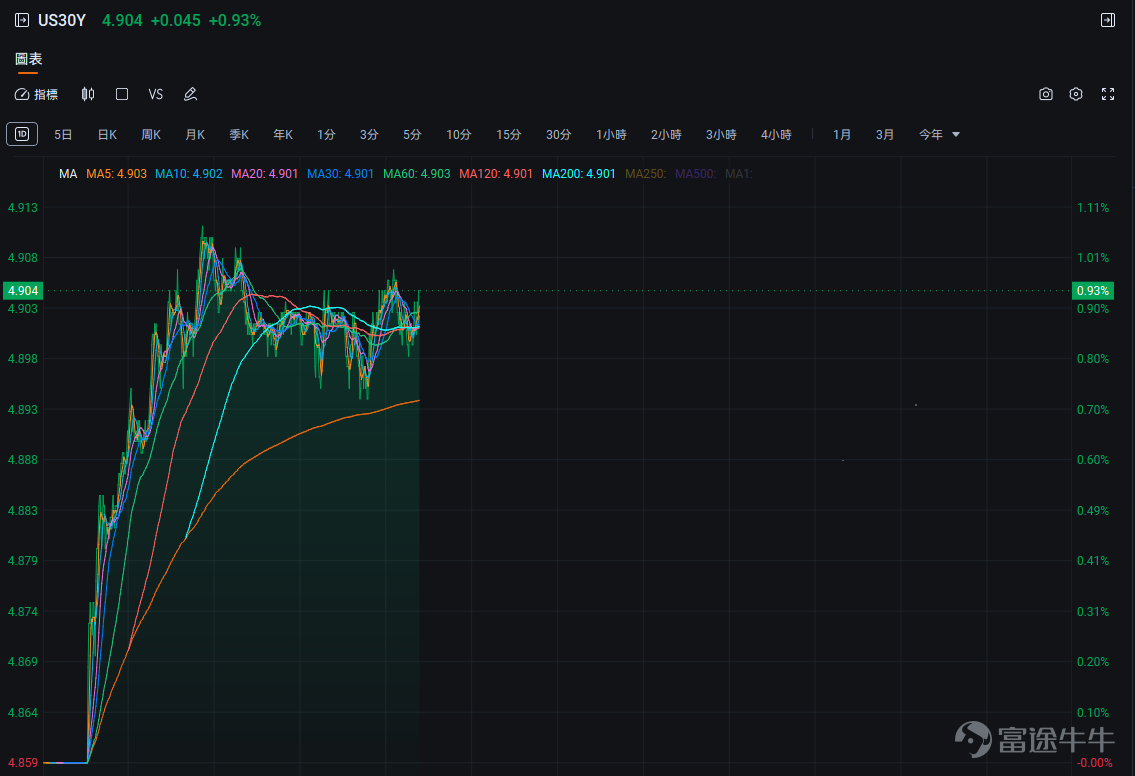Toggle the 1D intraday view button
This screenshot has width=1135, height=776.
point(22,134)
